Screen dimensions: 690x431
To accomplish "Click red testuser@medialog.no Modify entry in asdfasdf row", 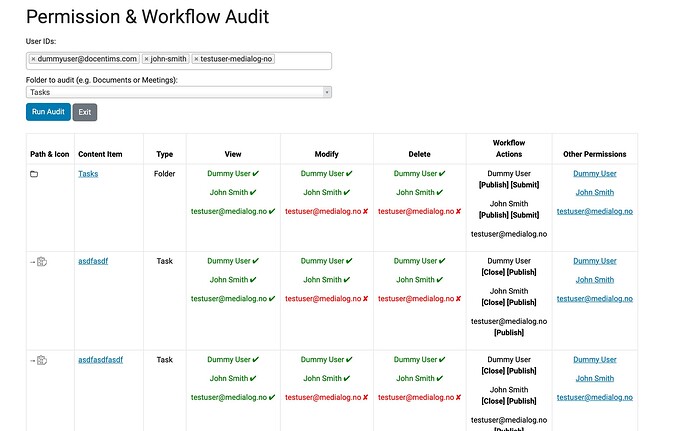I will pyautogui.click(x=327, y=299).
